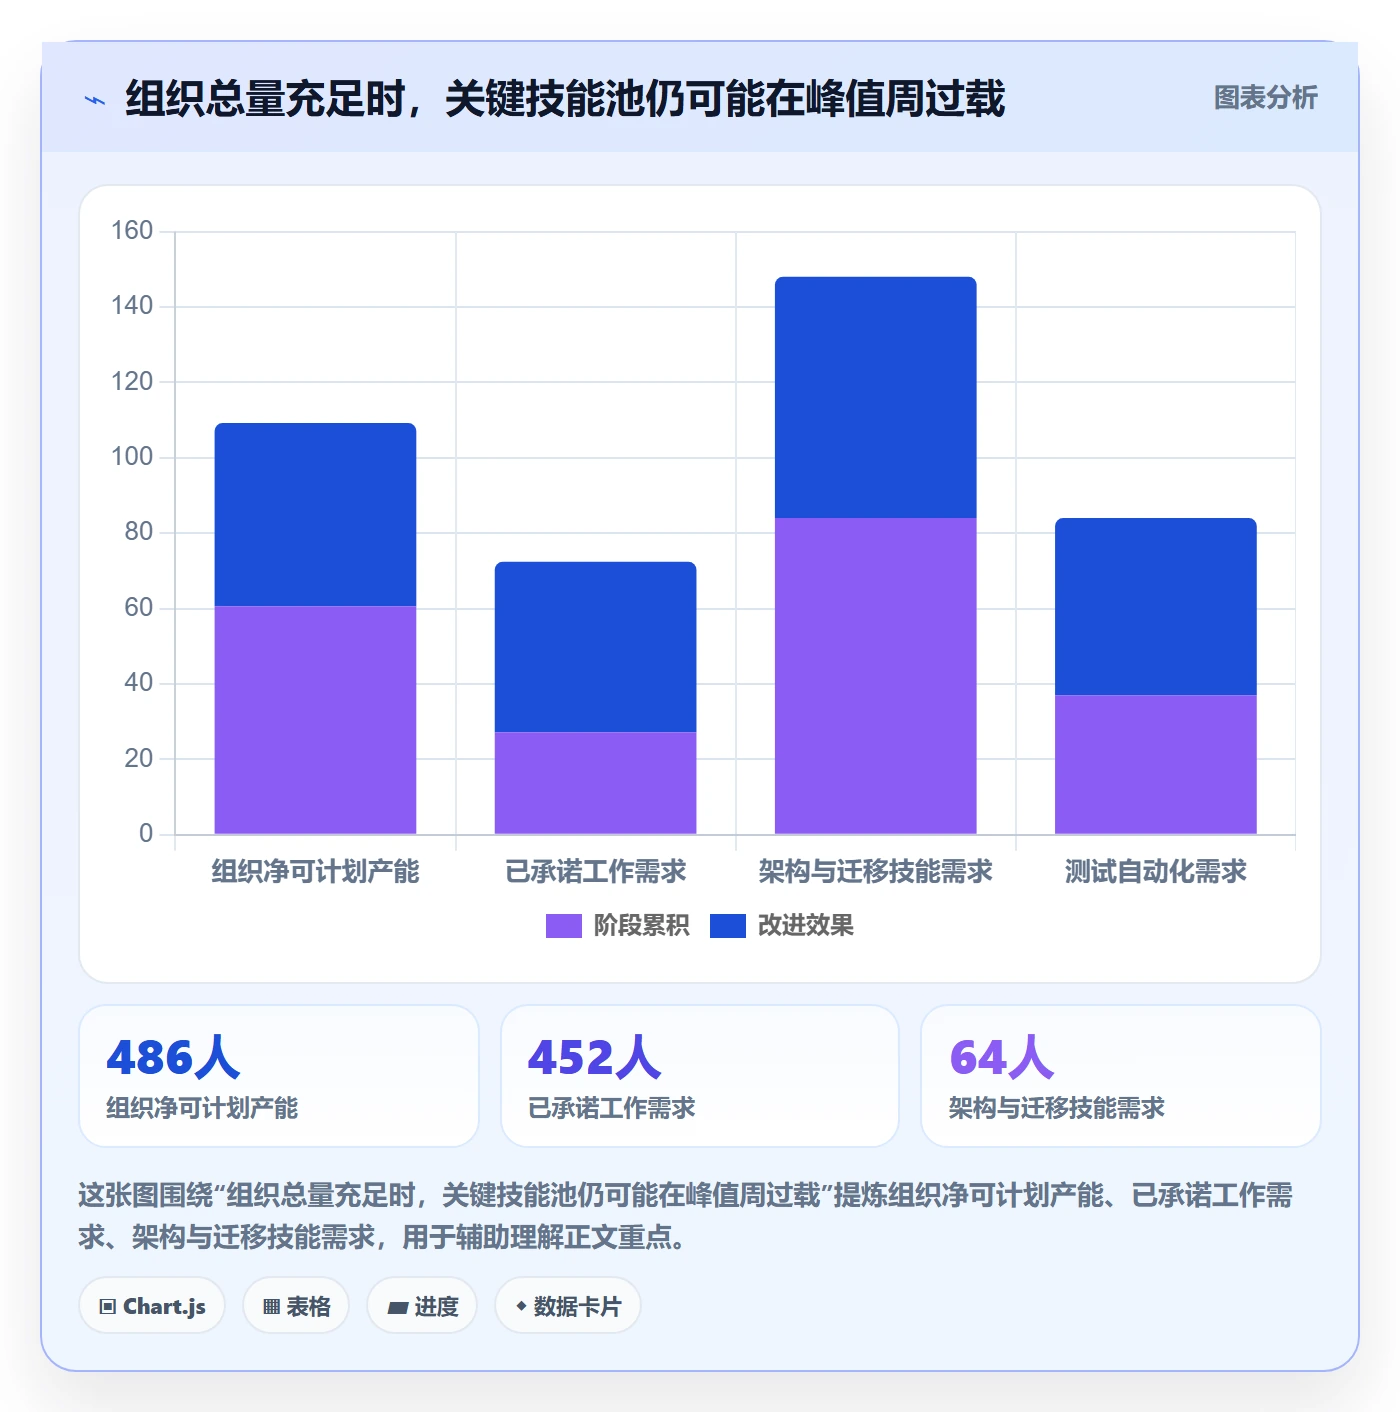Click the description paragraph starting 这张图围绕
The image size is (1400, 1412).
tap(686, 1216)
